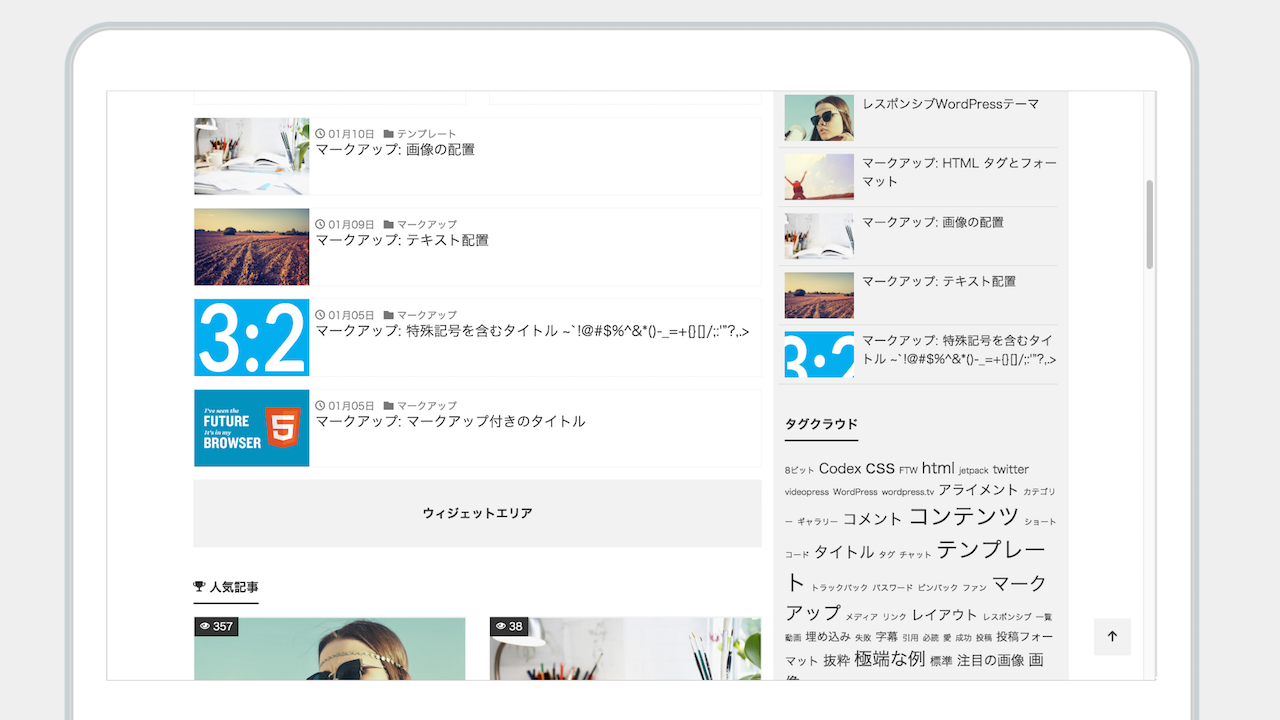Viewport: 1280px width, 720px height.
Task: Click the folder icon beside テンプレート category
Action: 389,134
